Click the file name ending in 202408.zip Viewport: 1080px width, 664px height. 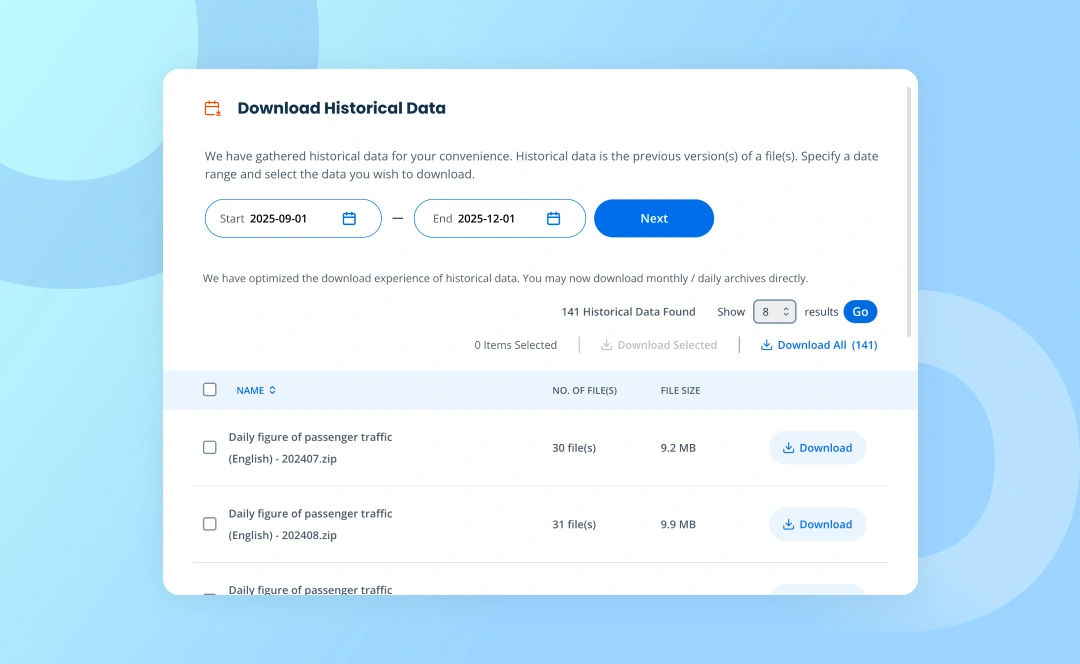[311, 524]
